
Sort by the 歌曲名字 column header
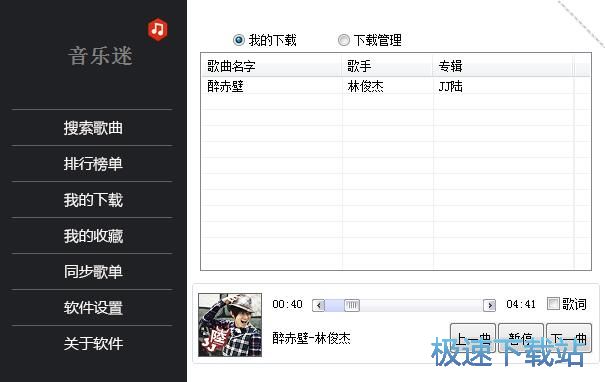click(x=271, y=66)
